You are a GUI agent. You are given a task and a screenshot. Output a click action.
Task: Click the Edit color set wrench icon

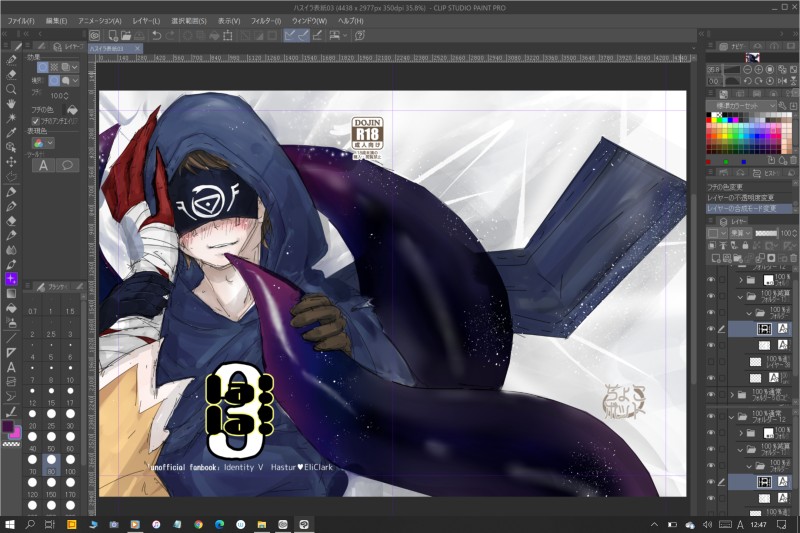tap(782, 106)
